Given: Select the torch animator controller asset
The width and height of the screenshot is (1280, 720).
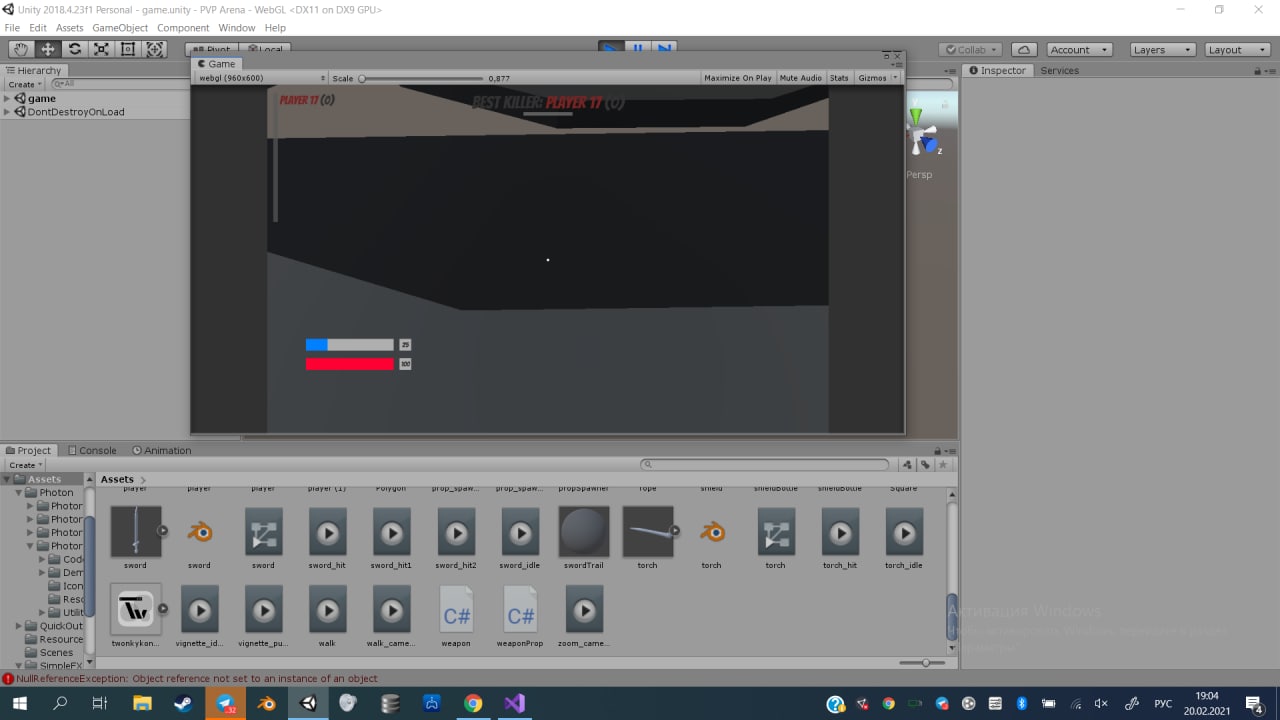Looking at the screenshot, I should pos(775,538).
